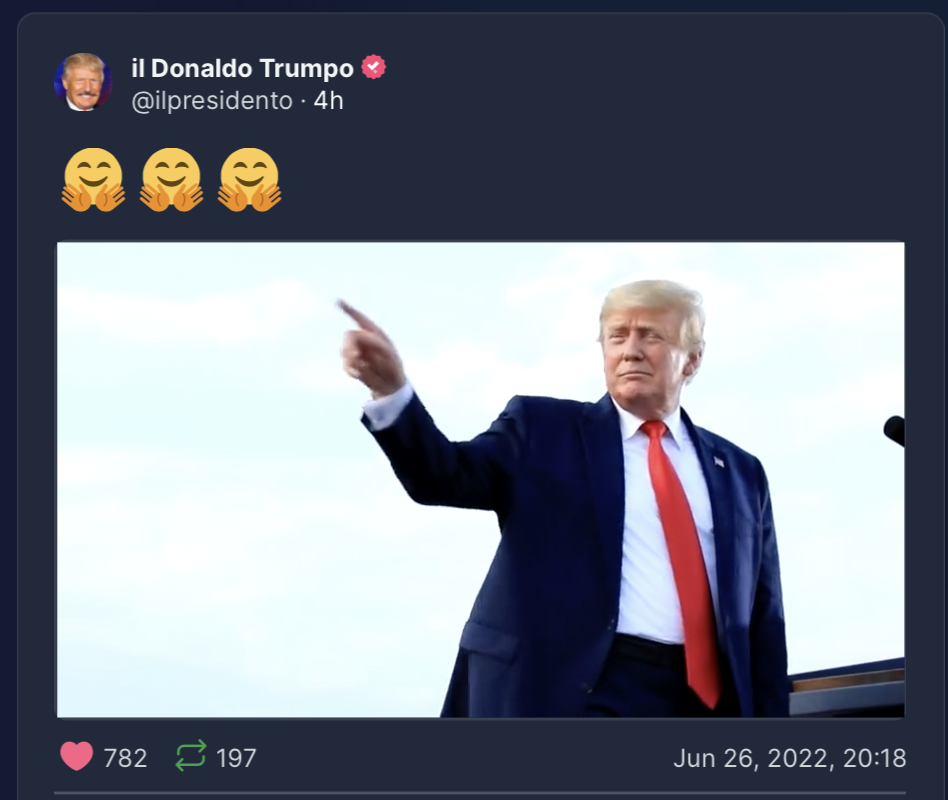Open the il Donaldo Trumpo display name
Screen dimensions: 948x800
coord(242,68)
